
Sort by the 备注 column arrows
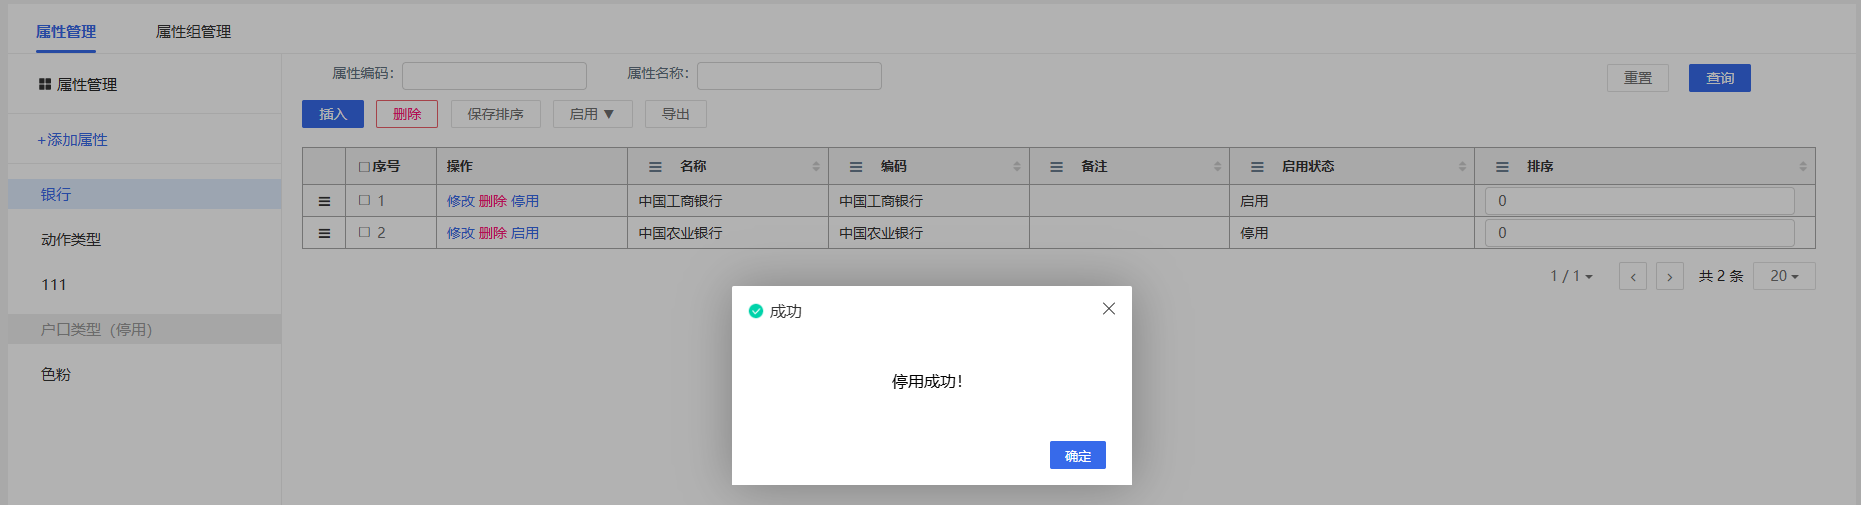click(1217, 167)
